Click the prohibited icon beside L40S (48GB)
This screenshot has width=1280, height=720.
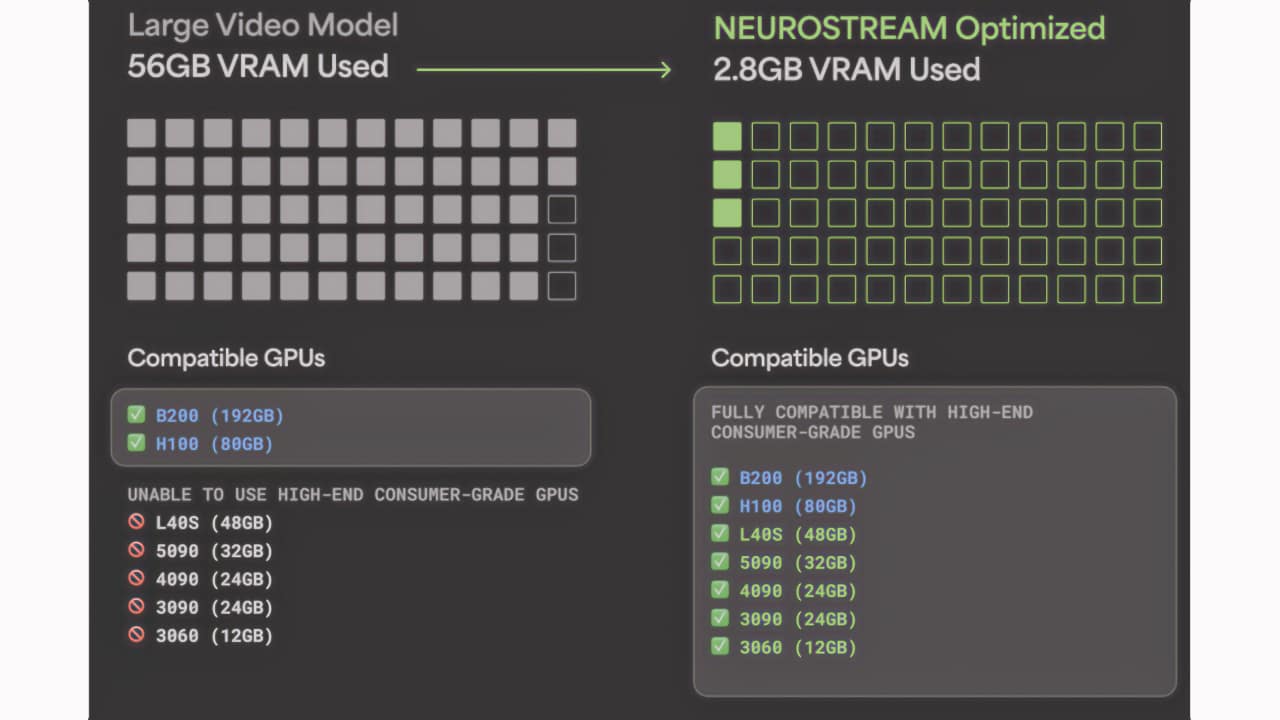136,522
